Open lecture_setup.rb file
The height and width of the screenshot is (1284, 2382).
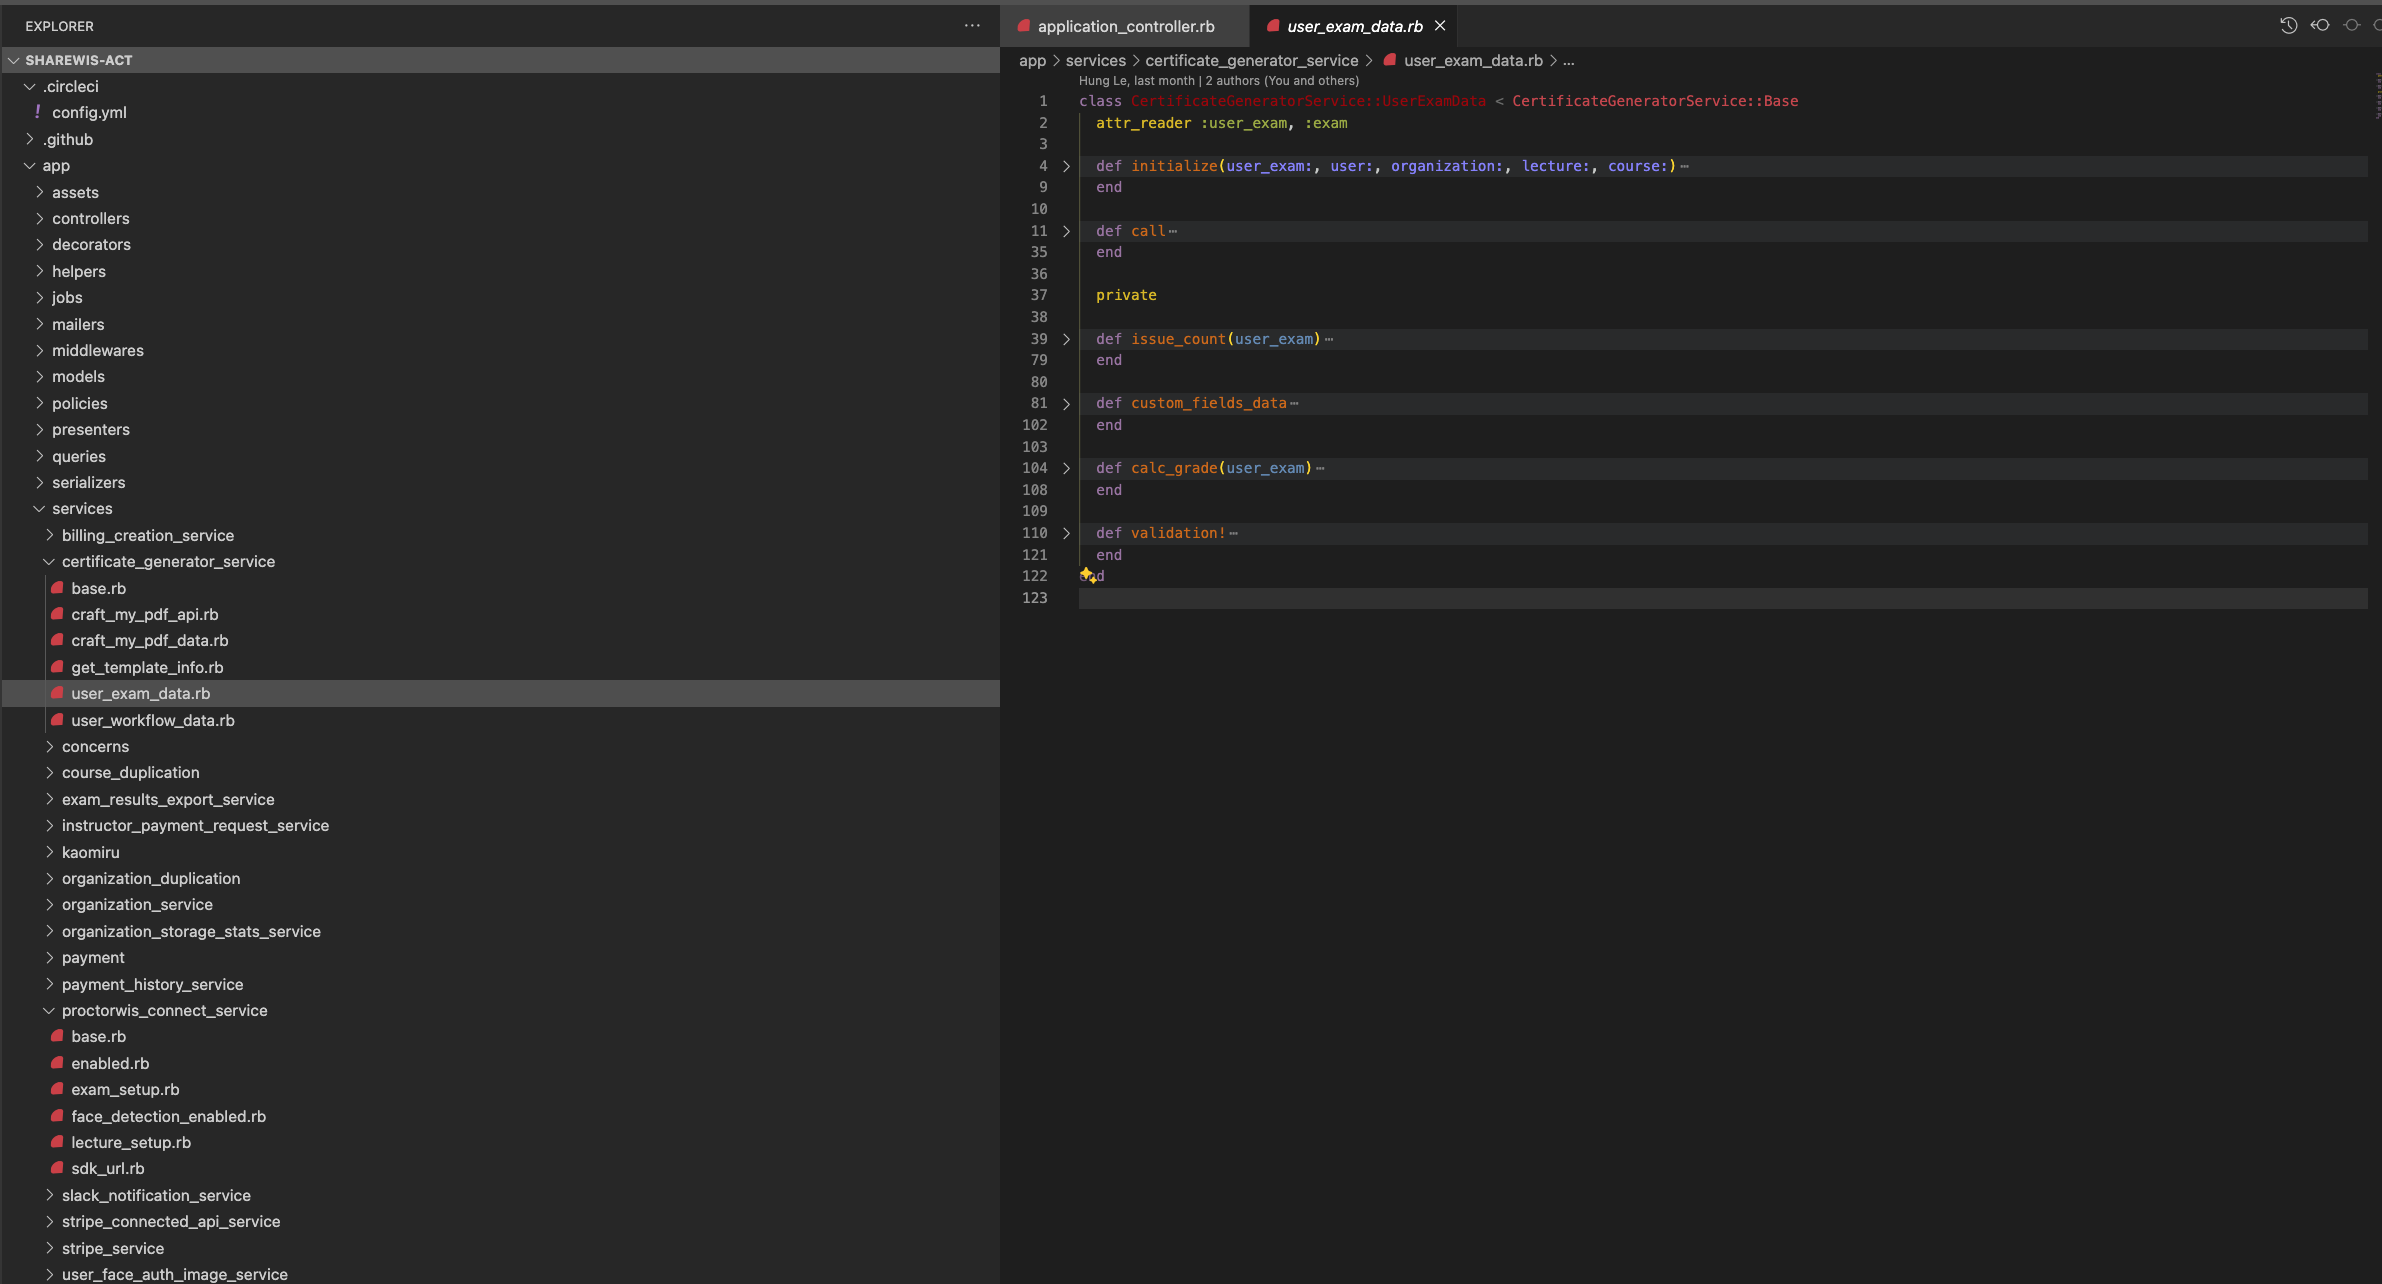click(500, 1142)
